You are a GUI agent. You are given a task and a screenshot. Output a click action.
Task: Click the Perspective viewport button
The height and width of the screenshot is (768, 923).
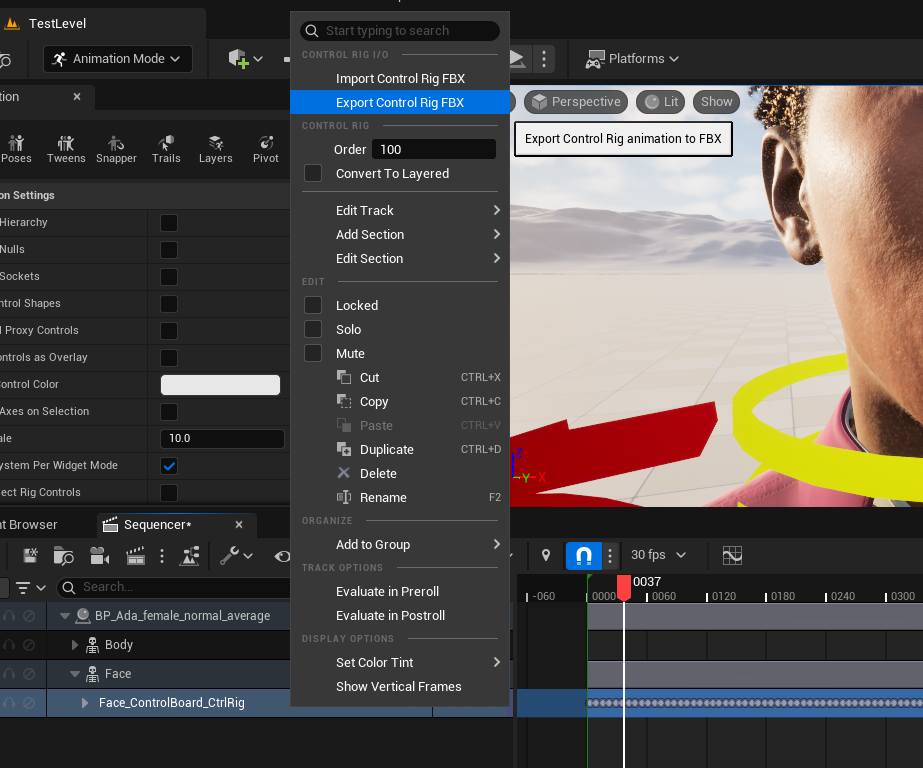click(x=576, y=101)
